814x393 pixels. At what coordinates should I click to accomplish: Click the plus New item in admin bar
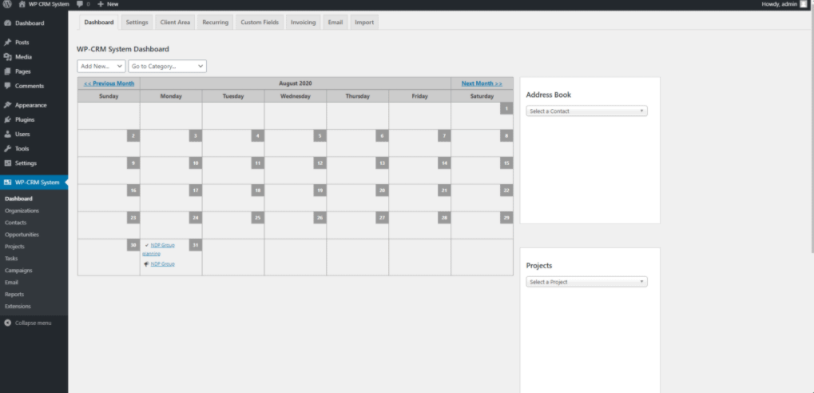pyautogui.click(x=108, y=4)
